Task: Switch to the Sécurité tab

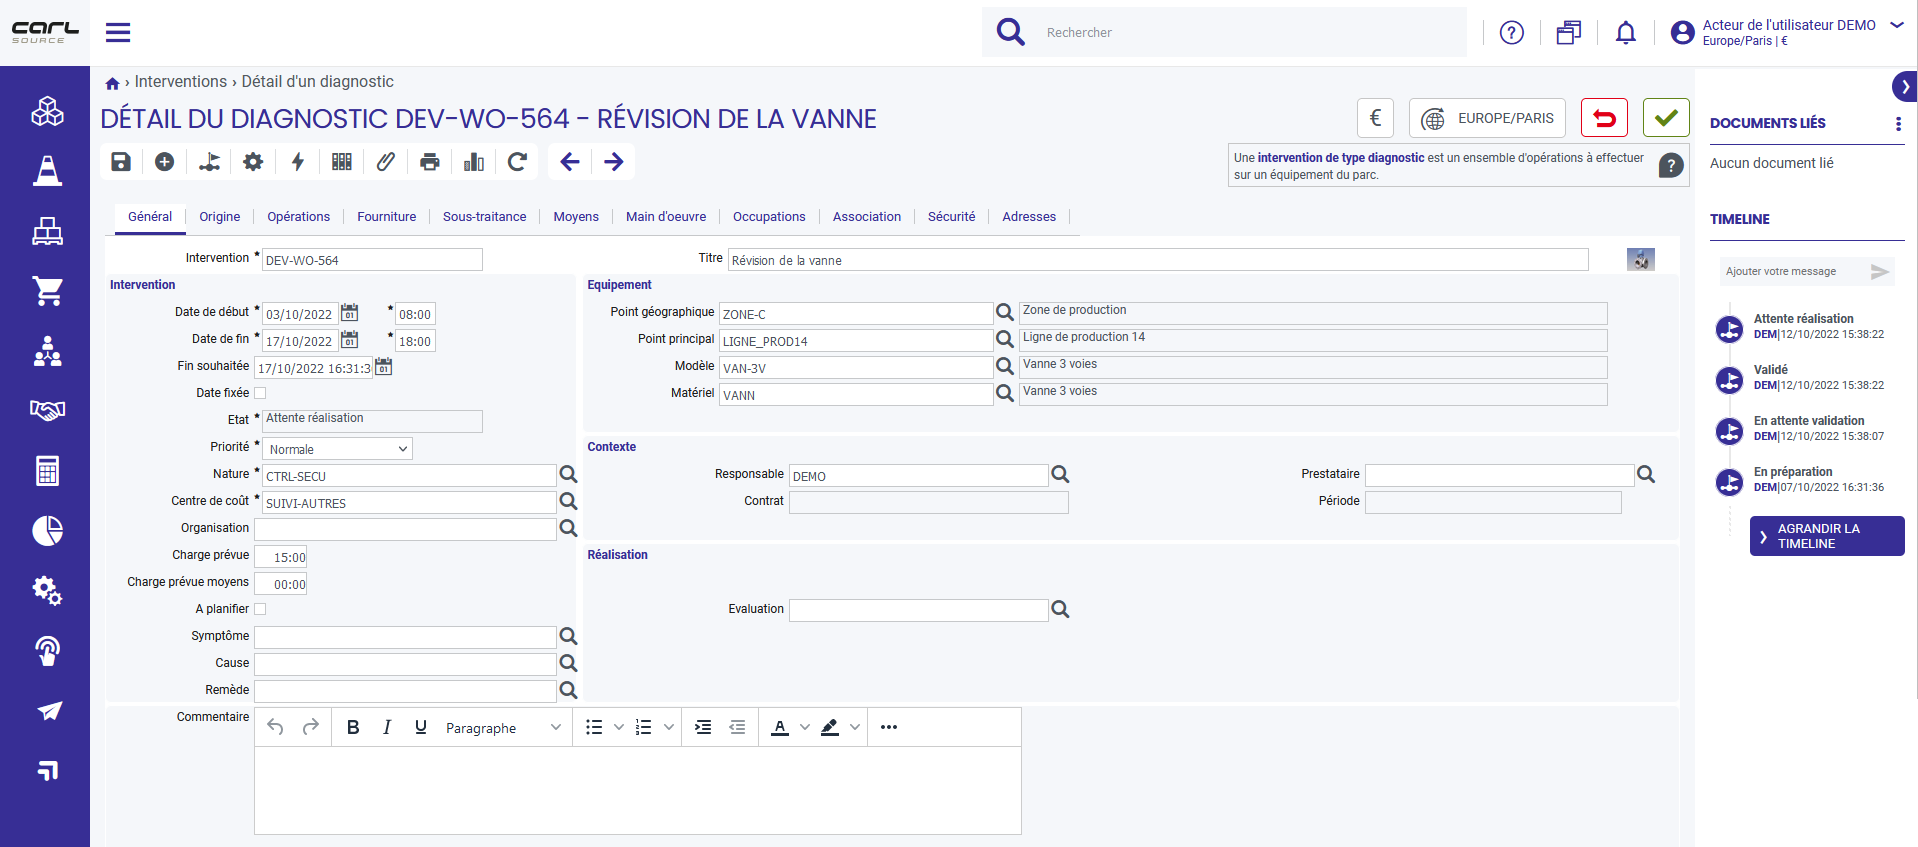Action: click(x=951, y=217)
